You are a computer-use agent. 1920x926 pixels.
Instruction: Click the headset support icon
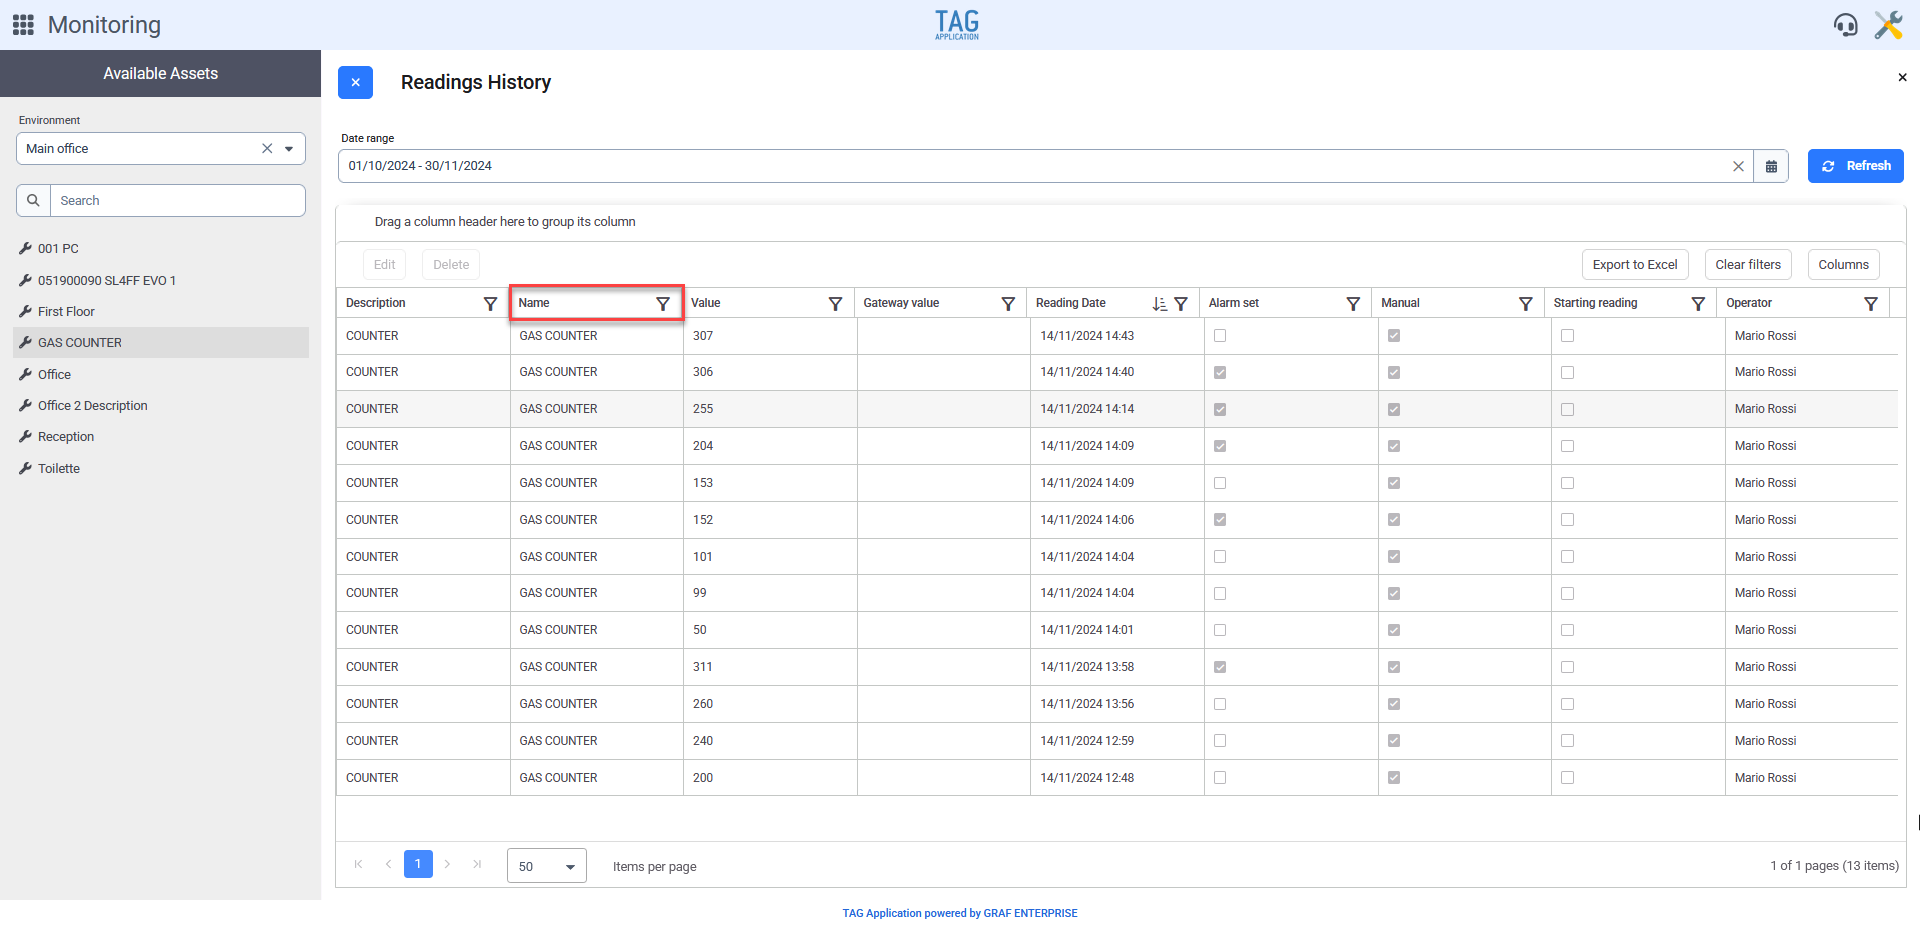(1845, 25)
